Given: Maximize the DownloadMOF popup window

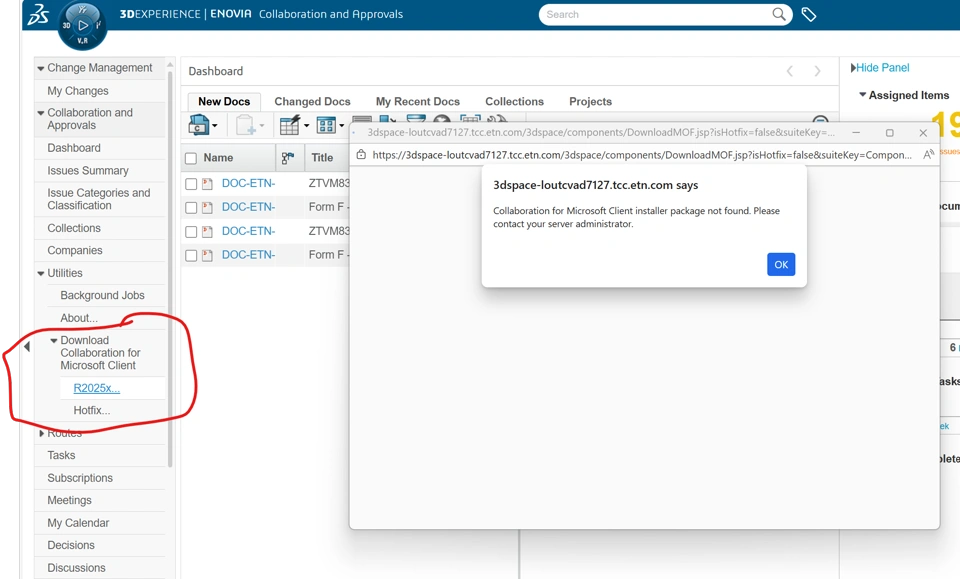Looking at the screenshot, I should point(890,133).
